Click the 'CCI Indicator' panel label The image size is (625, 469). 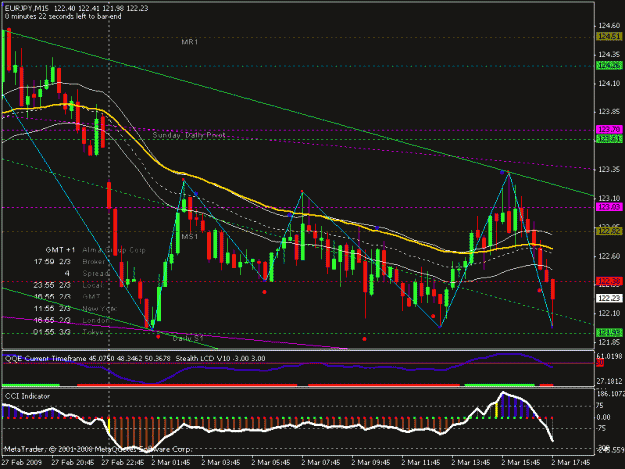click(28, 396)
